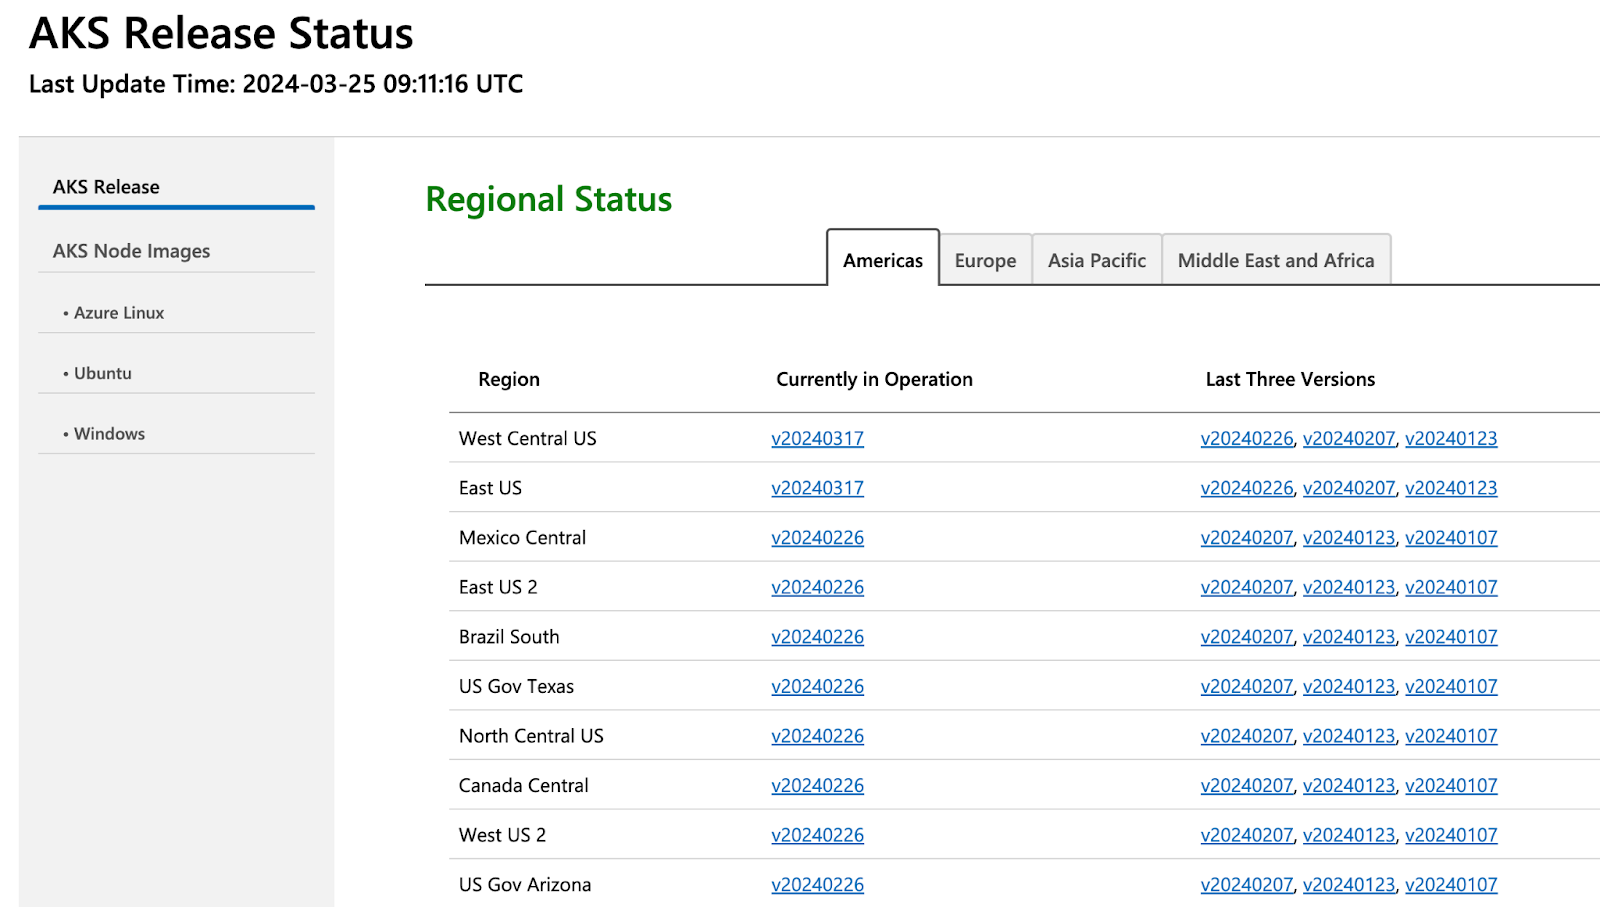
Task: Open v20240107 in North Central US last versions
Action: tap(1451, 736)
